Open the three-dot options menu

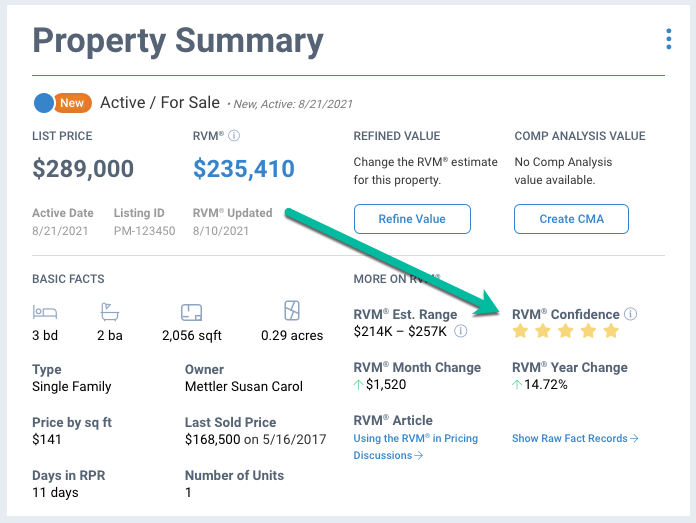669,39
